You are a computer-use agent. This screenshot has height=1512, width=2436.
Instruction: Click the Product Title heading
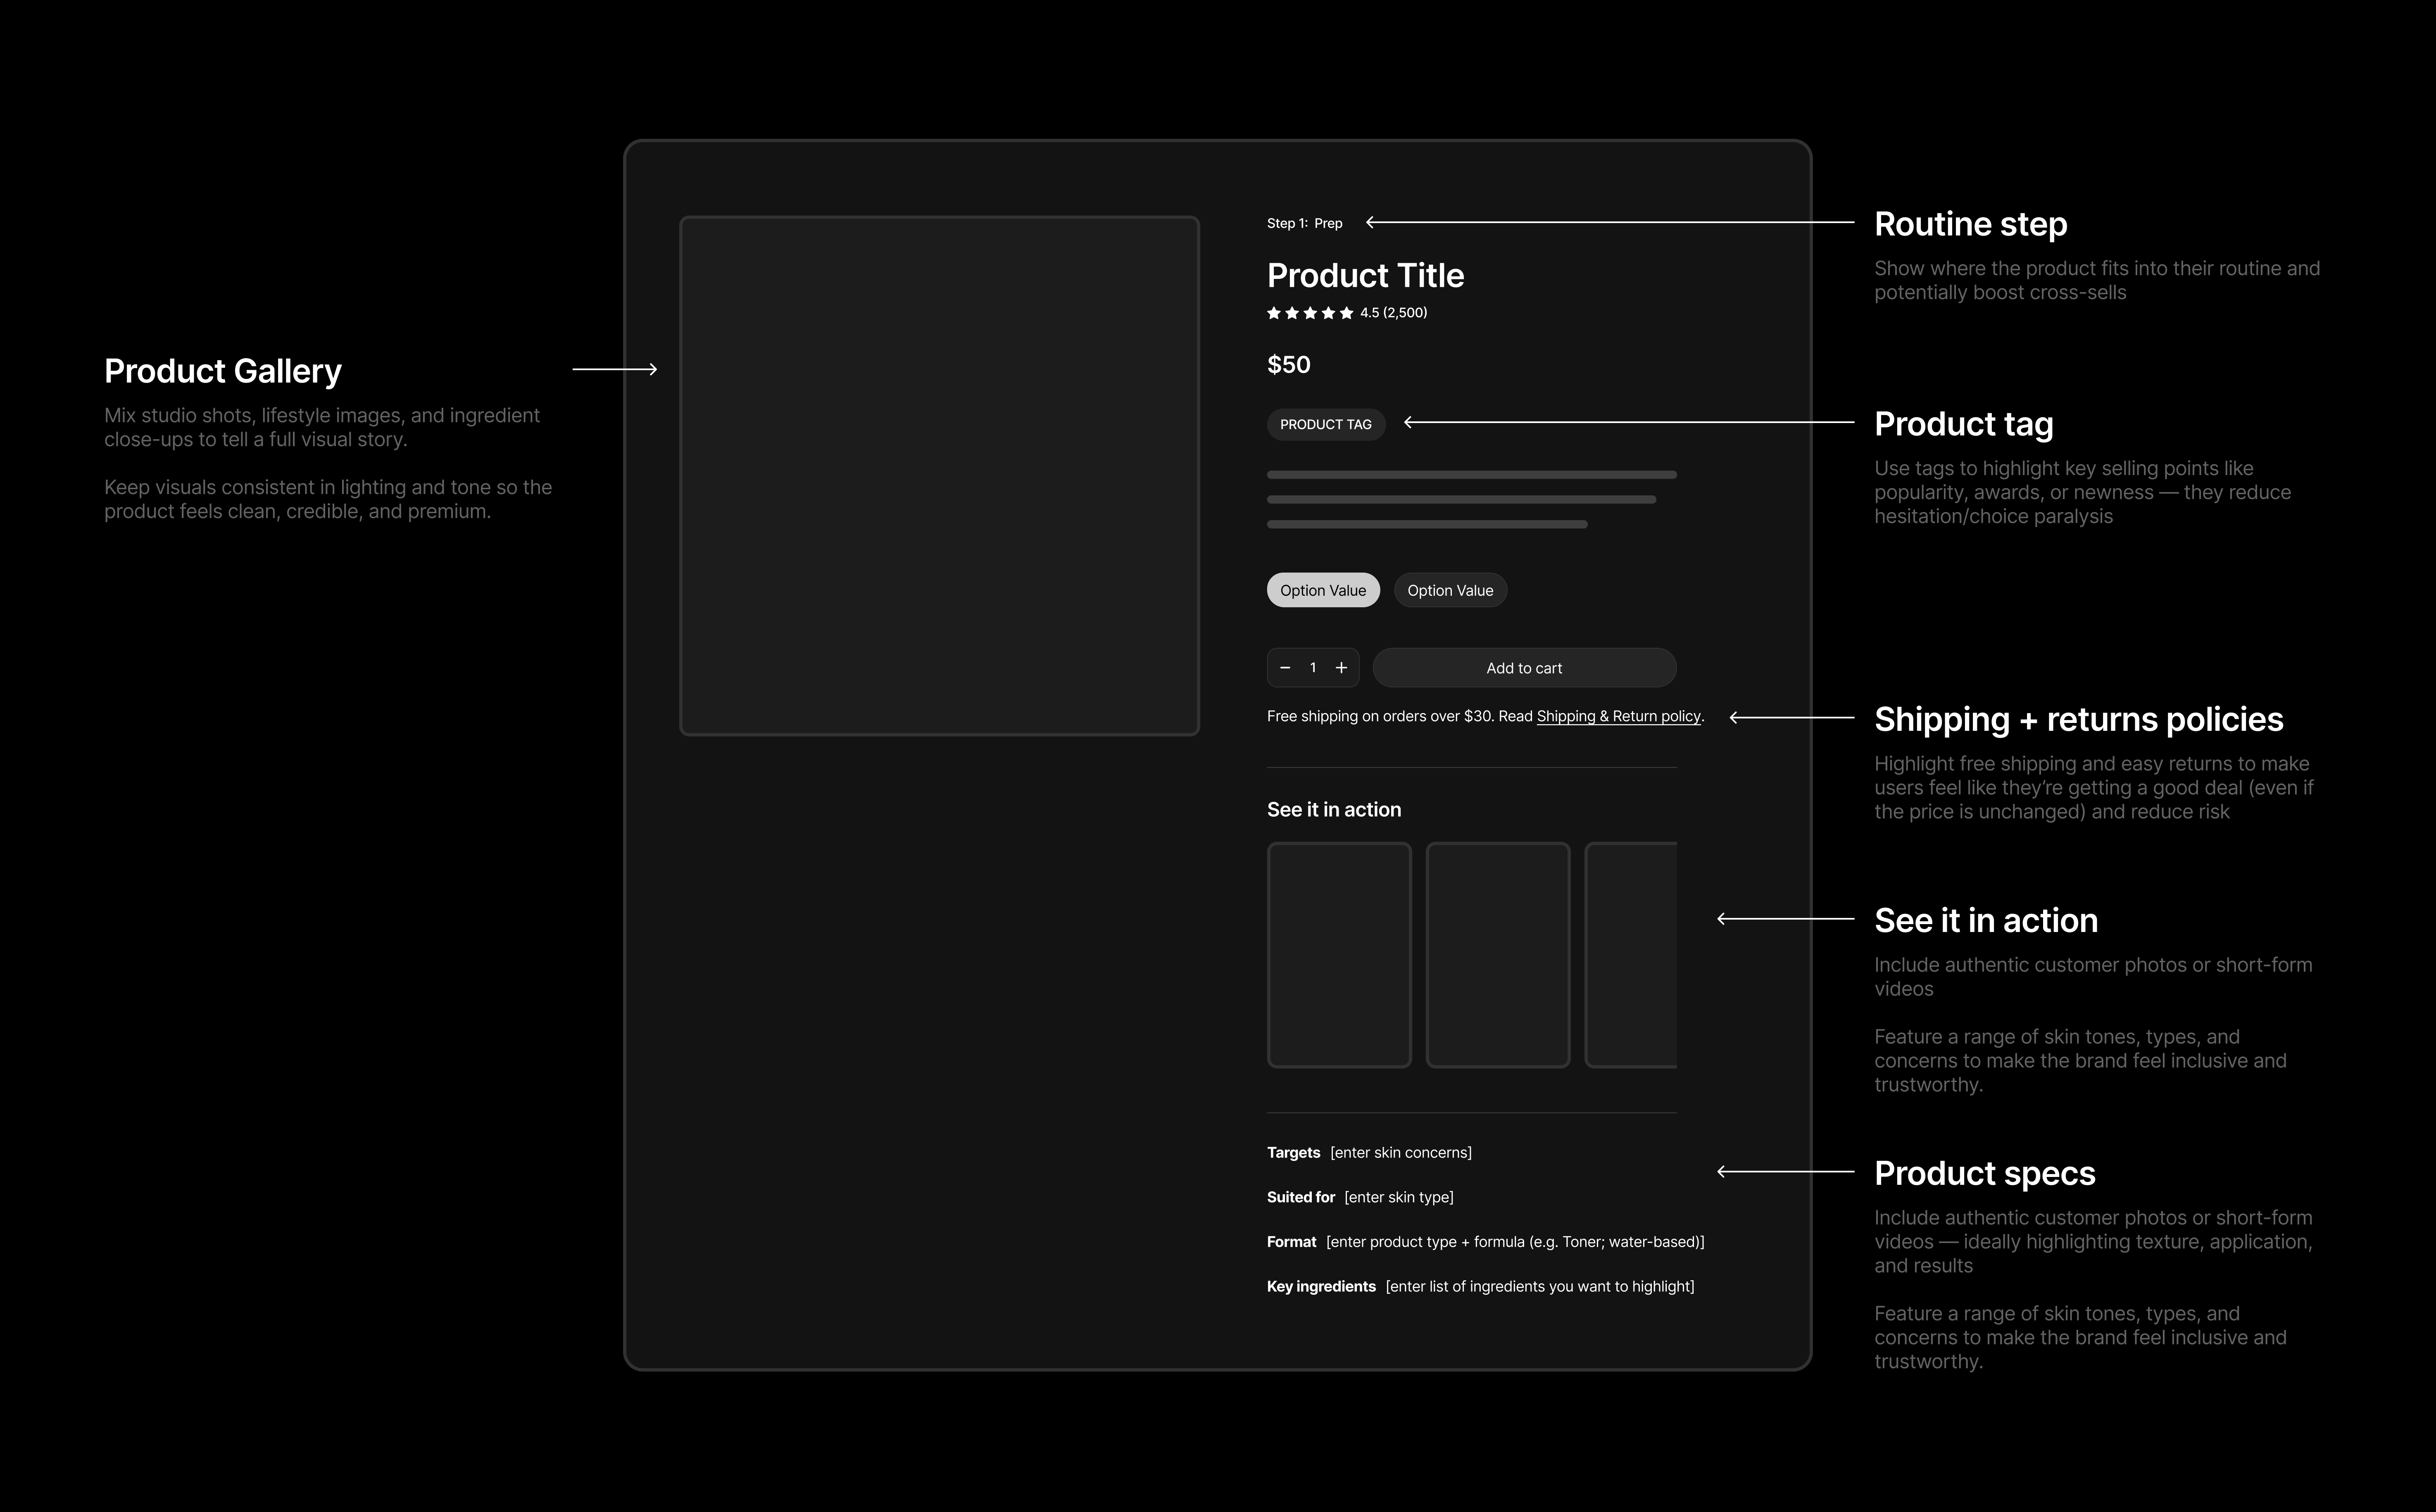[x=1365, y=275]
